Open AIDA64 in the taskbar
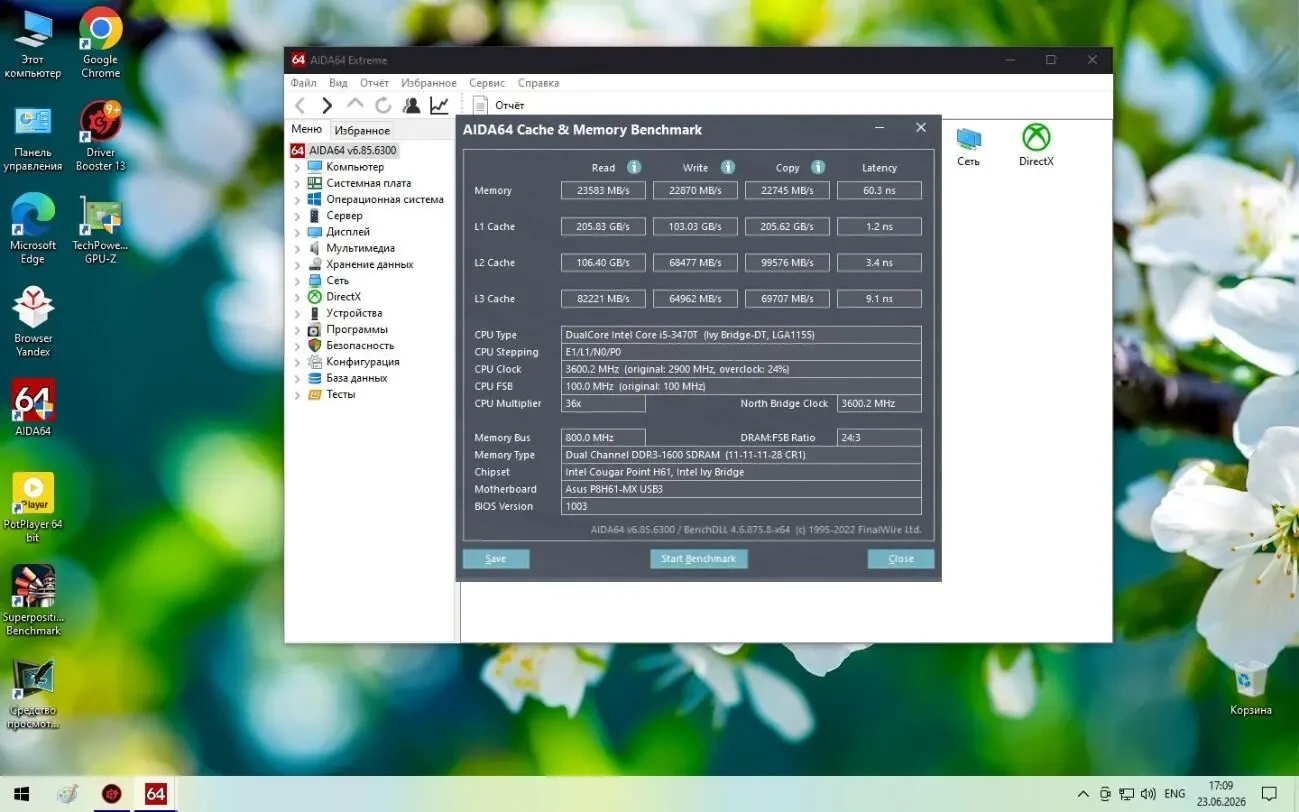The height and width of the screenshot is (812, 1299). pyautogui.click(x=156, y=794)
